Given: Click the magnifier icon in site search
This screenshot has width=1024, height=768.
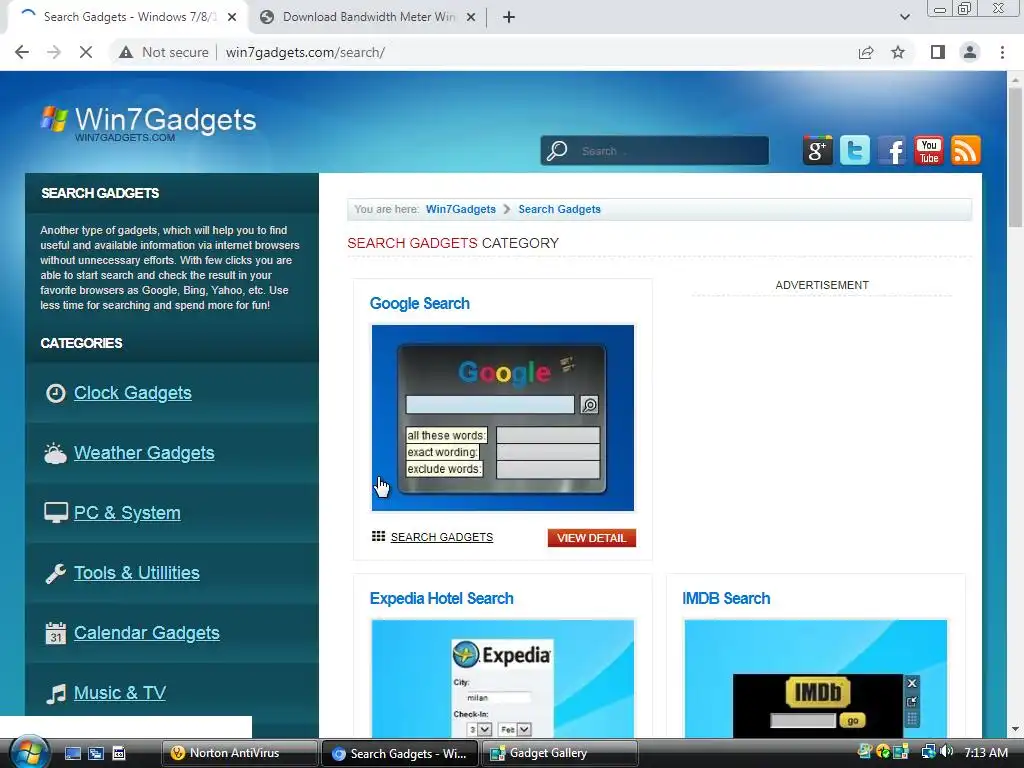Looking at the screenshot, I should click(557, 151).
